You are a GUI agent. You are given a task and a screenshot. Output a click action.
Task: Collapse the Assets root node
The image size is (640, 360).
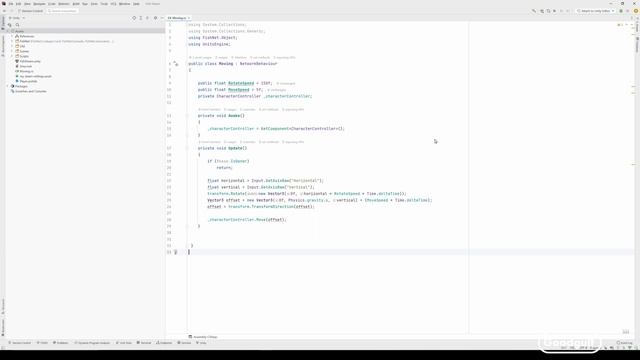(8, 31)
